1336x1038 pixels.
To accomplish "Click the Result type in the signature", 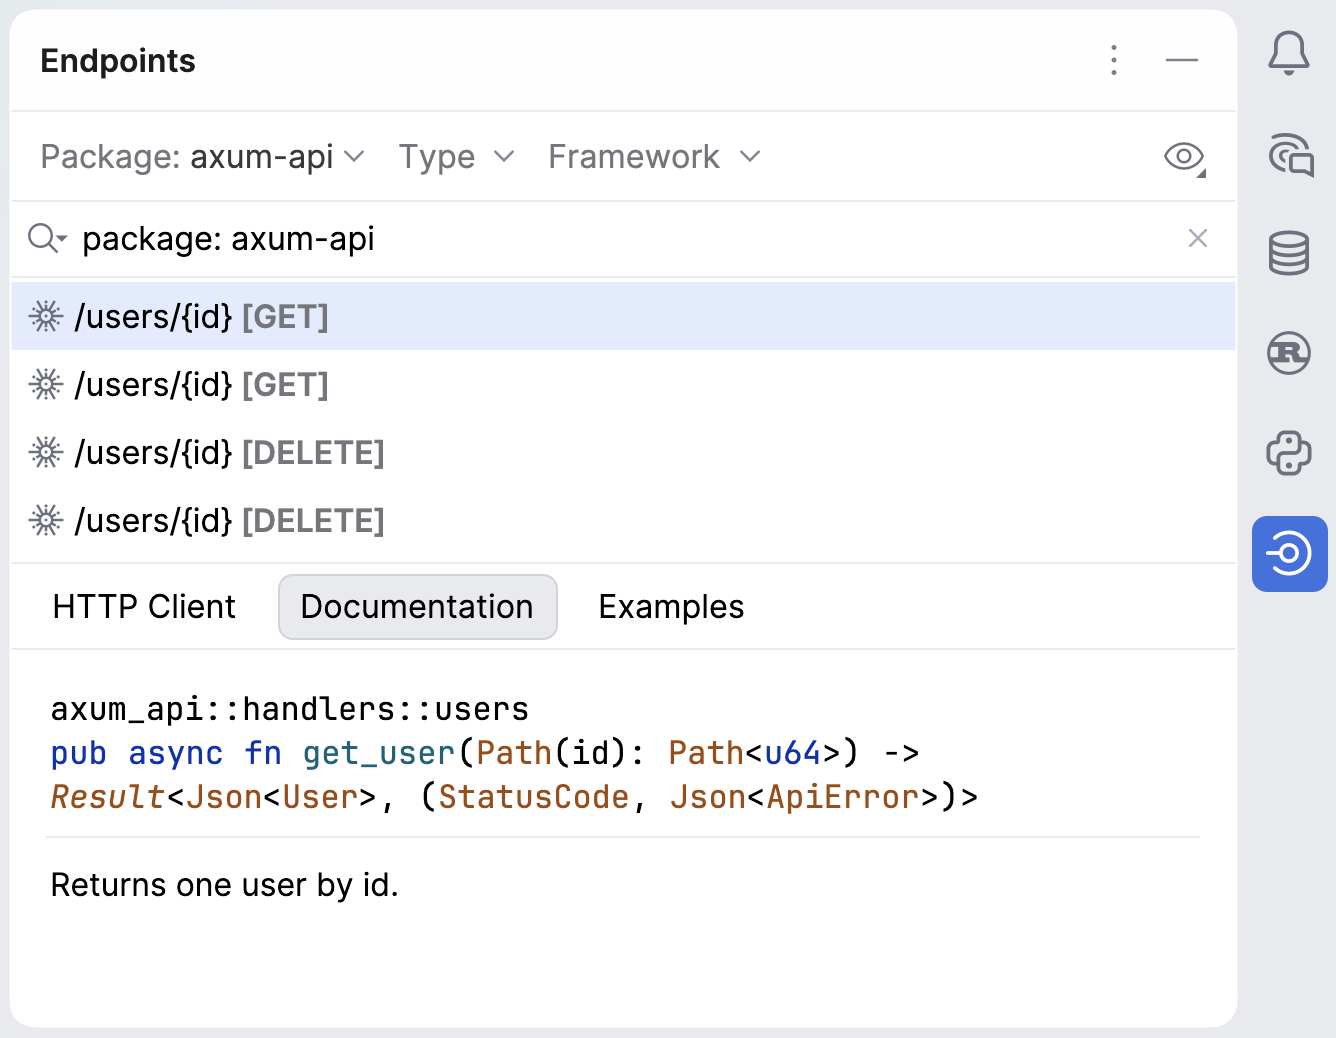I will point(107,797).
